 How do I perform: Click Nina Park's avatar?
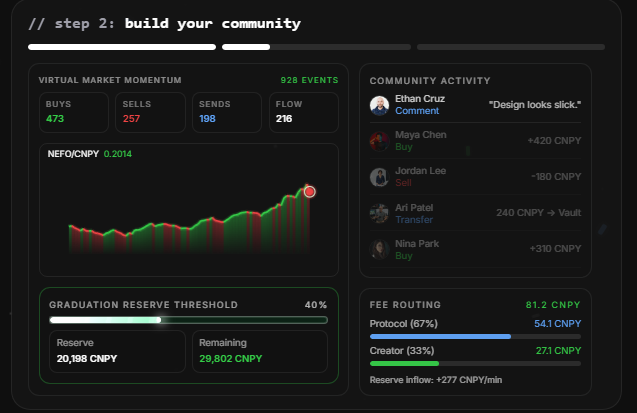pos(379,249)
